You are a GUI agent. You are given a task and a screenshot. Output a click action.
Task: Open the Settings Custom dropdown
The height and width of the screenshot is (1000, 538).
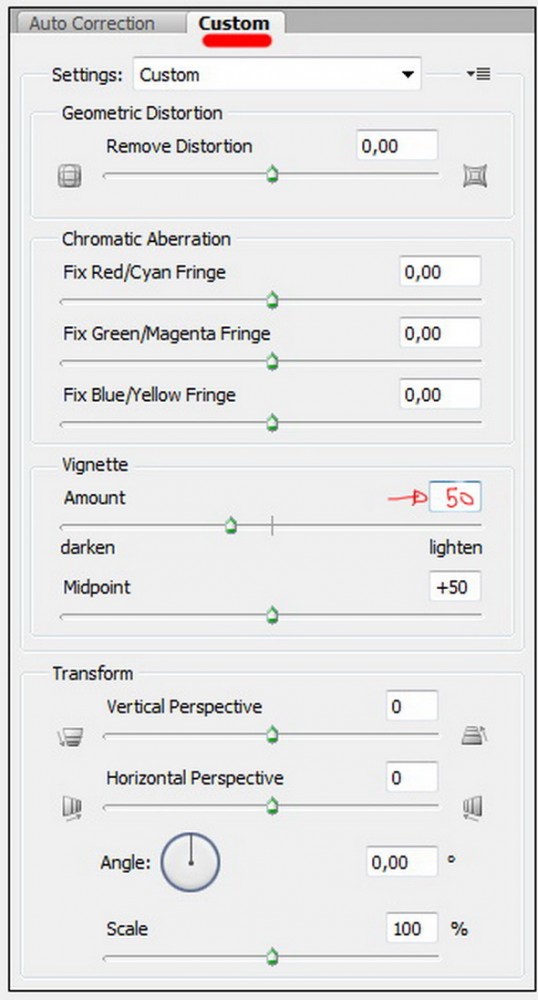pos(277,75)
